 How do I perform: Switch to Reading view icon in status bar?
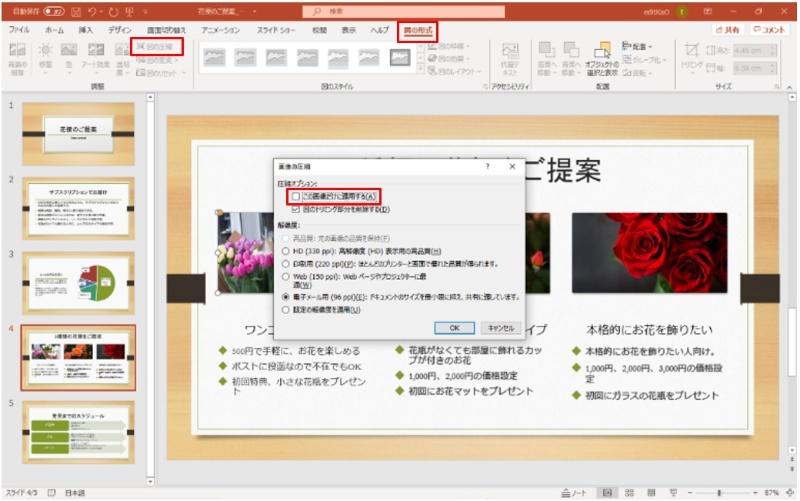[651, 493]
